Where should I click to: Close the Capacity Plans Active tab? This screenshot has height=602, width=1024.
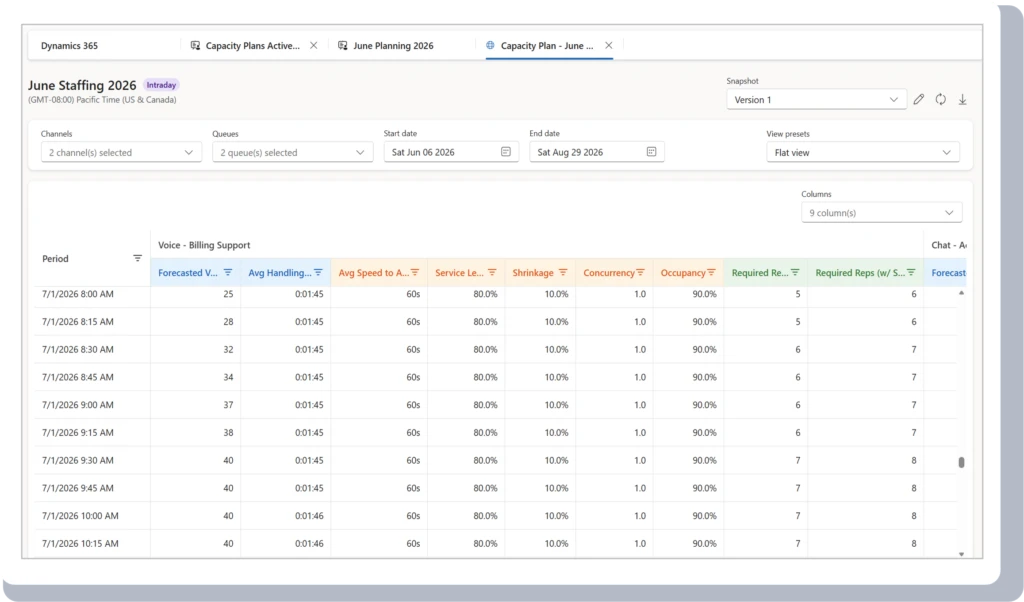click(313, 46)
